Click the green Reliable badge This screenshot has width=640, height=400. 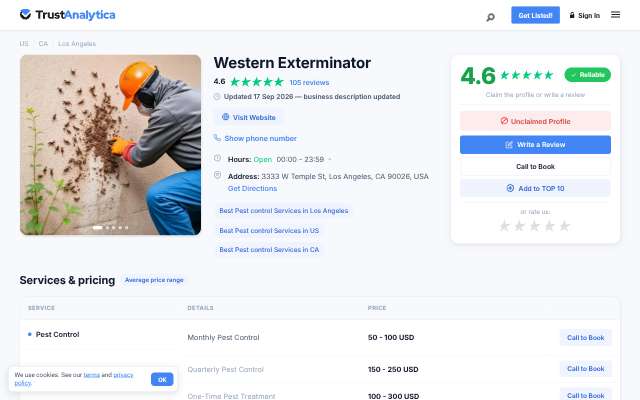[x=587, y=75]
